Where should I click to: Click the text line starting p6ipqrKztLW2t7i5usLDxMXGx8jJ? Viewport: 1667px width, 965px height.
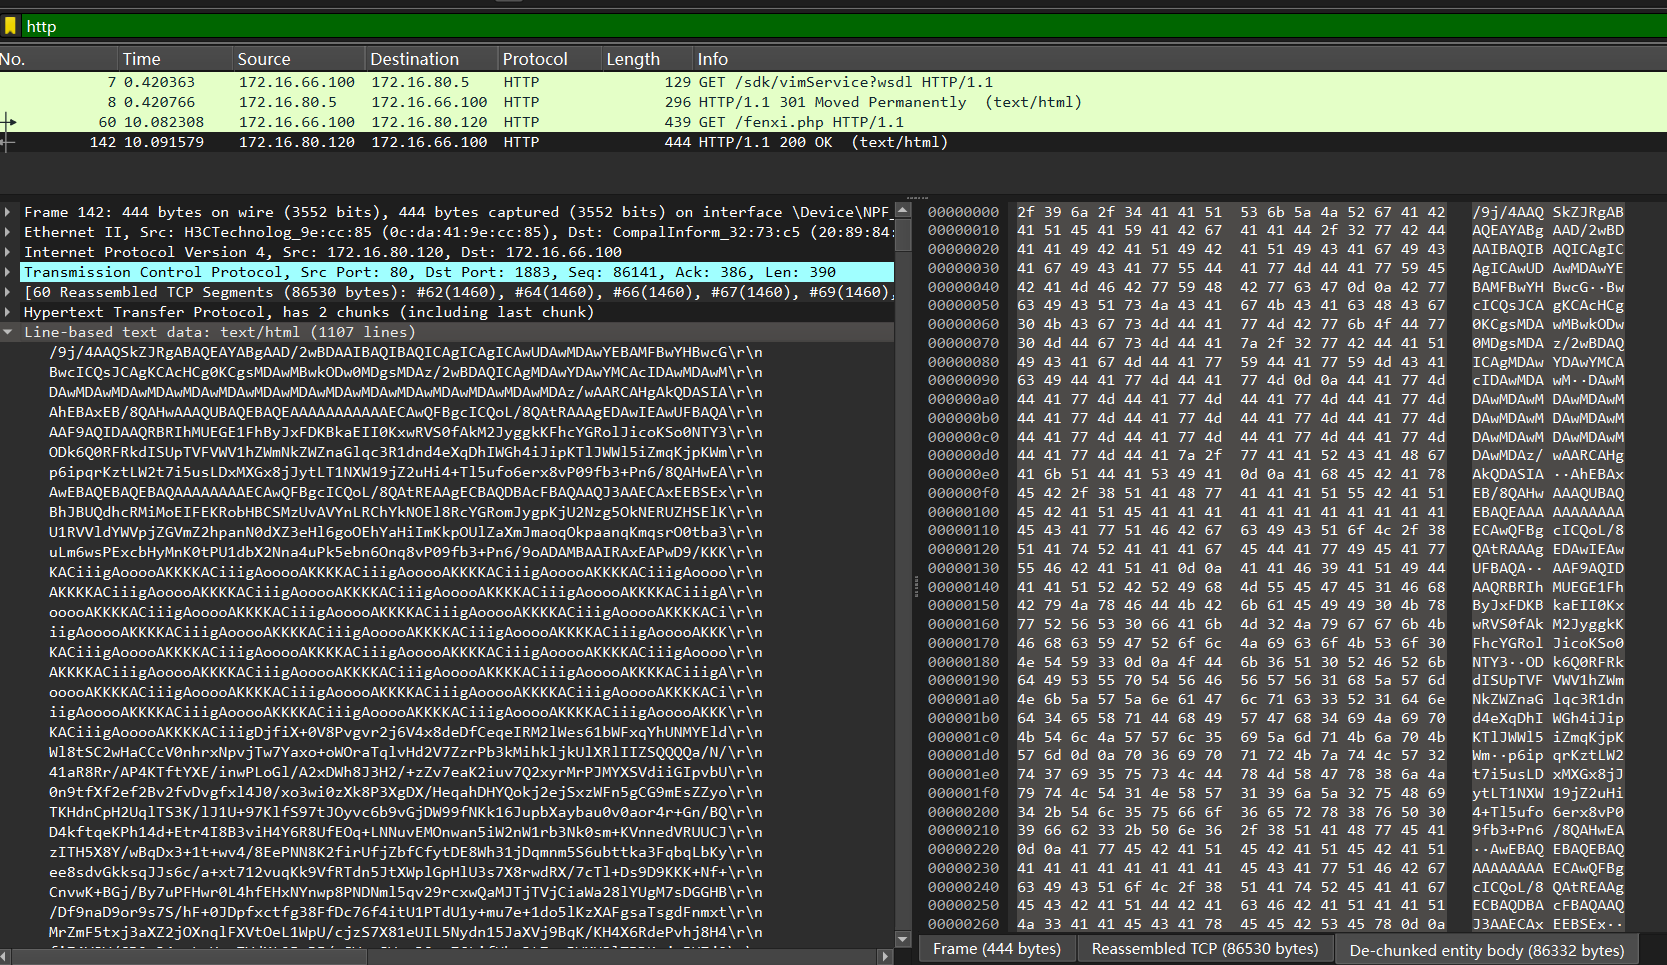click(406, 472)
